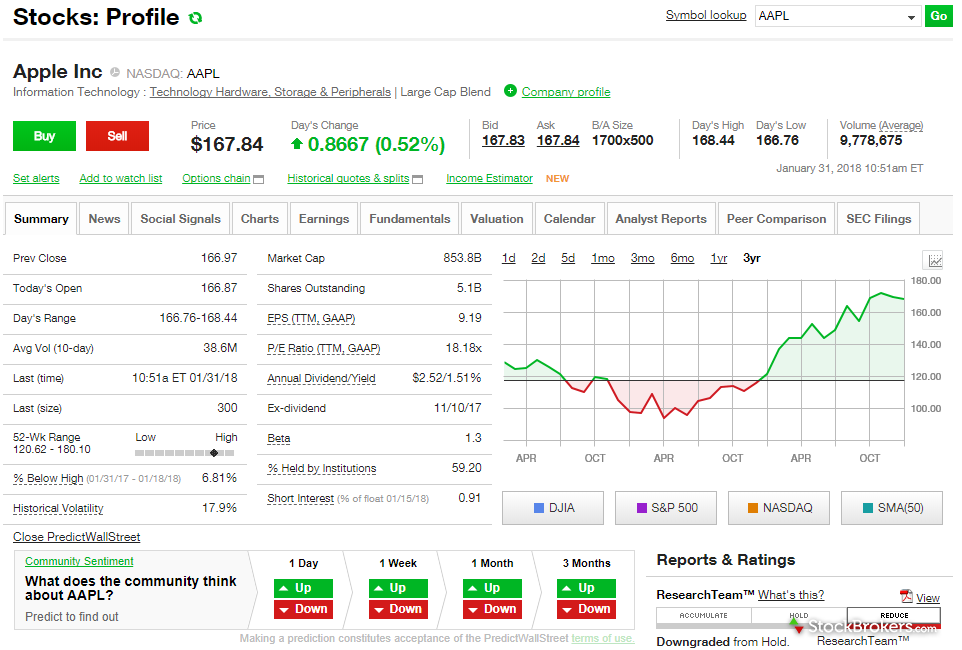Click the Close PredictWallStreet link
This screenshot has width=962, height=650.
77,537
